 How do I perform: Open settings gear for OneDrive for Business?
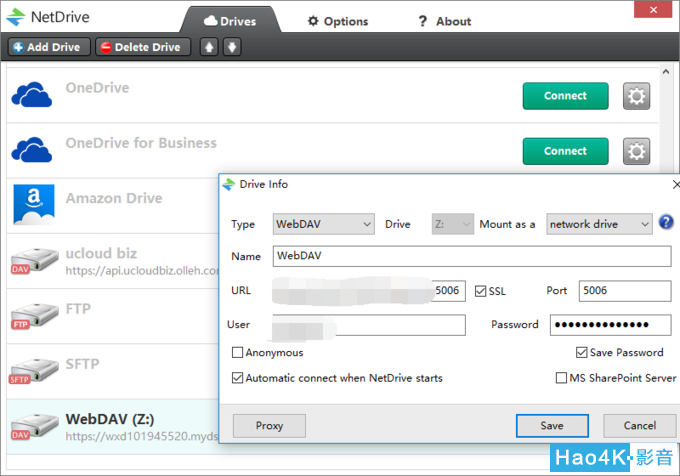tap(636, 151)
